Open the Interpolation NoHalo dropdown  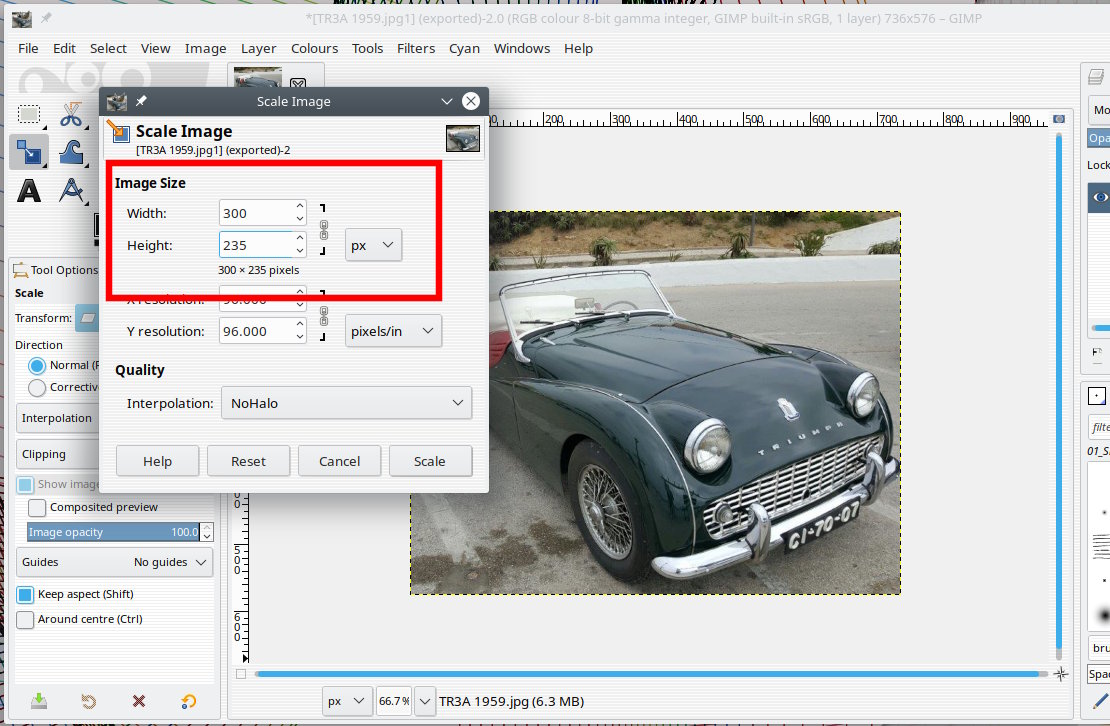tap(346, 403)
